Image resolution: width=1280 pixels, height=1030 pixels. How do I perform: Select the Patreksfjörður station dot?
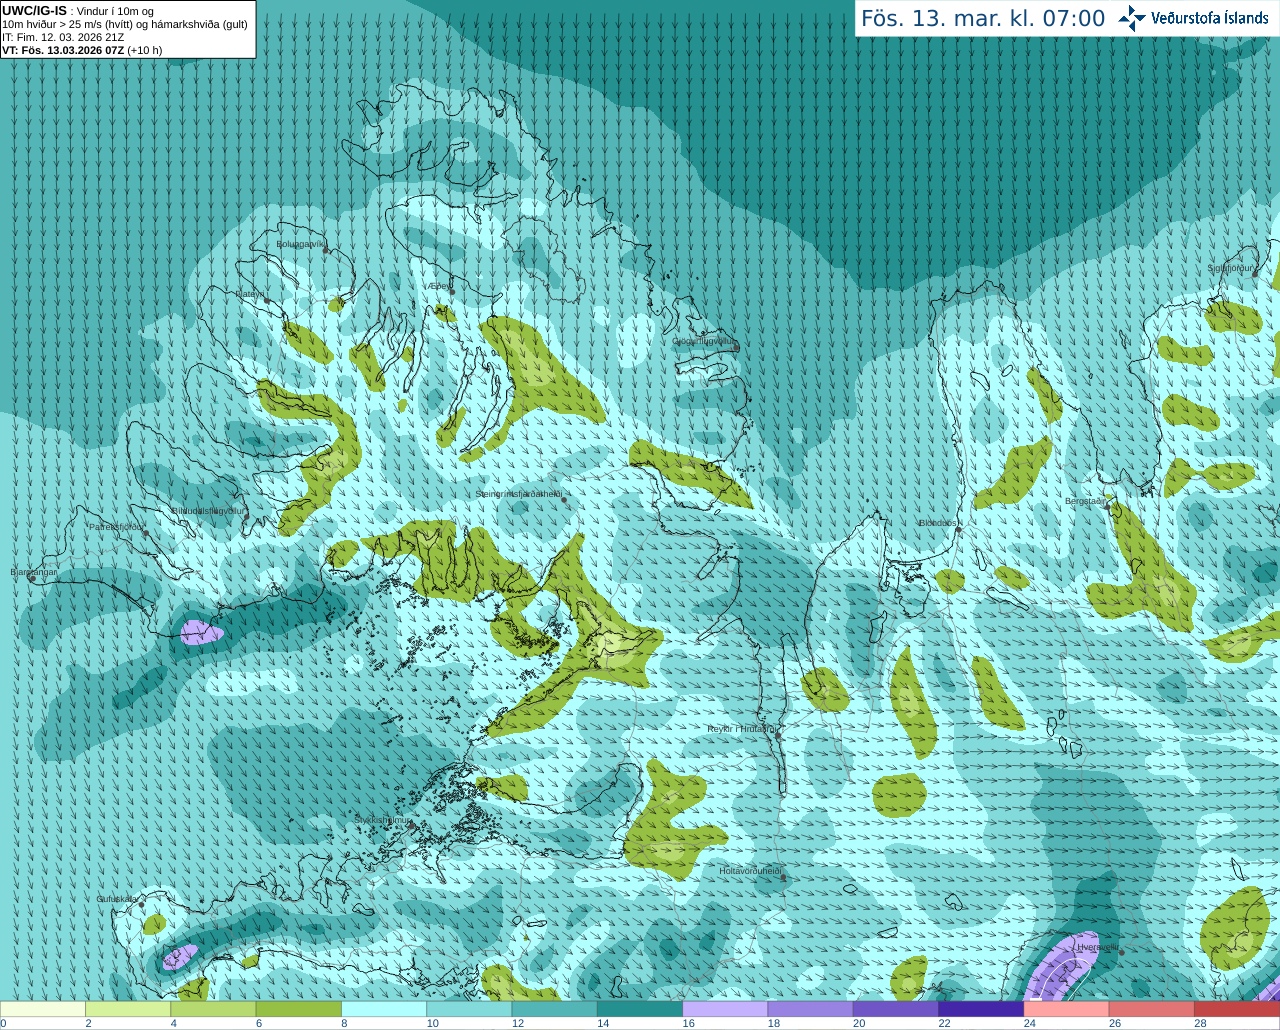pyautogui.click(x=145, y=533)
